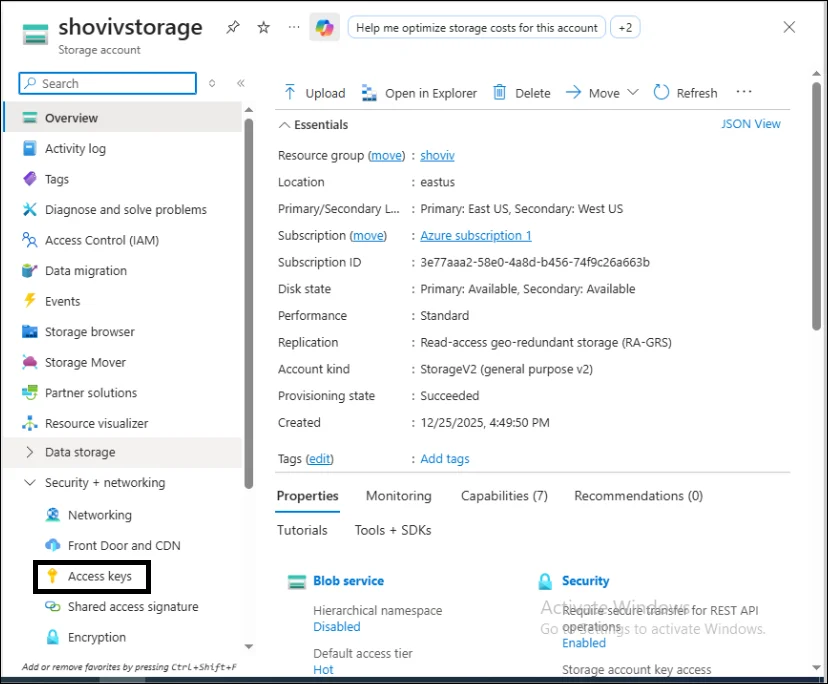Click the Access Control (IAM) people icon
Image resolution: width=828 pixels, height=684 pixels.
coord(30,240)
